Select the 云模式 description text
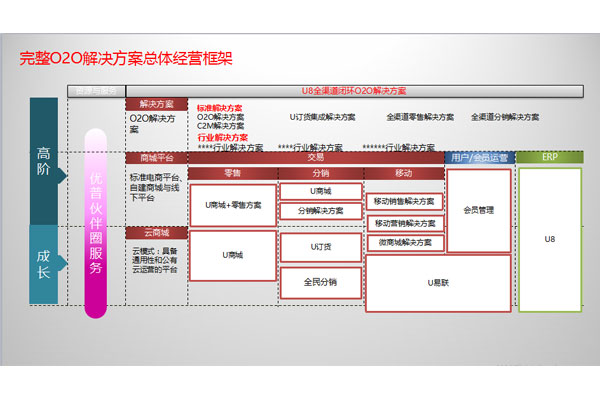Screen dimensions: 600x400 tap(155, 260)
